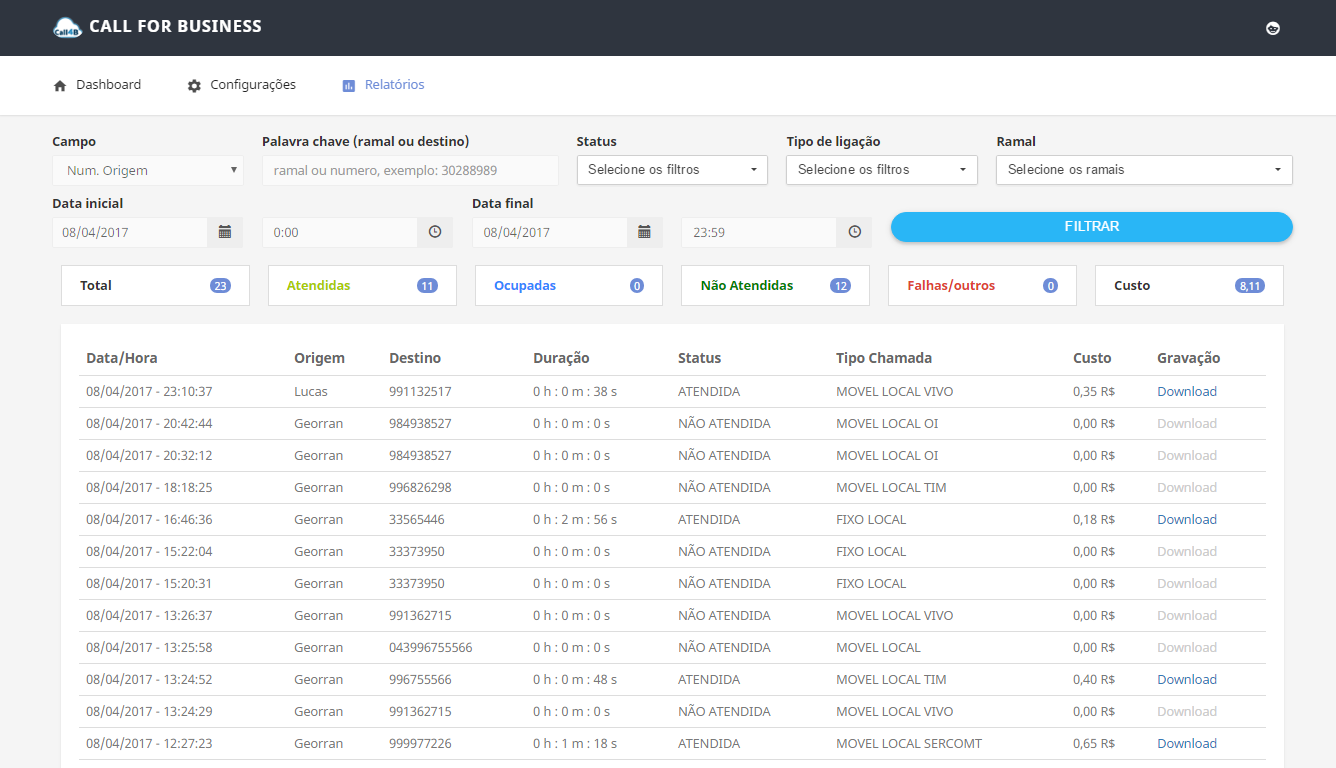Image resolution: width=1336 pixels, height=768 pixels.
Task: Click the CALL FOR BUSINESS title
Action: coord(175,26)
